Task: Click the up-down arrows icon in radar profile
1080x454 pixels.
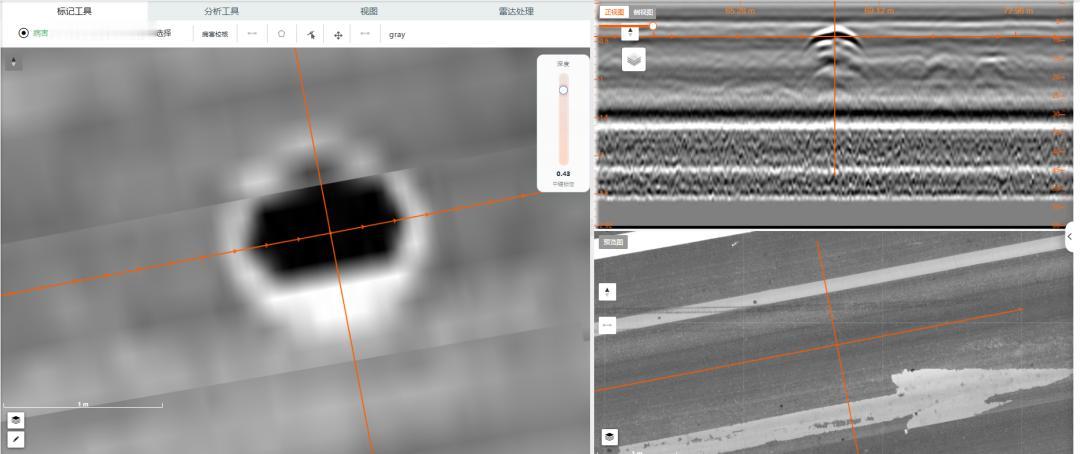Action: click(630, 33)
